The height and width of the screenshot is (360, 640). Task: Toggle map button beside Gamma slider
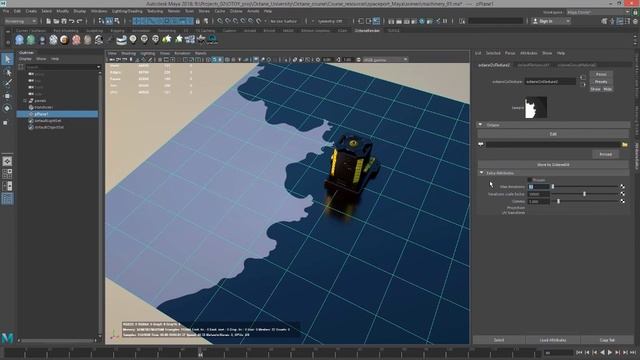pyautogui.click(x=622, y=201)
